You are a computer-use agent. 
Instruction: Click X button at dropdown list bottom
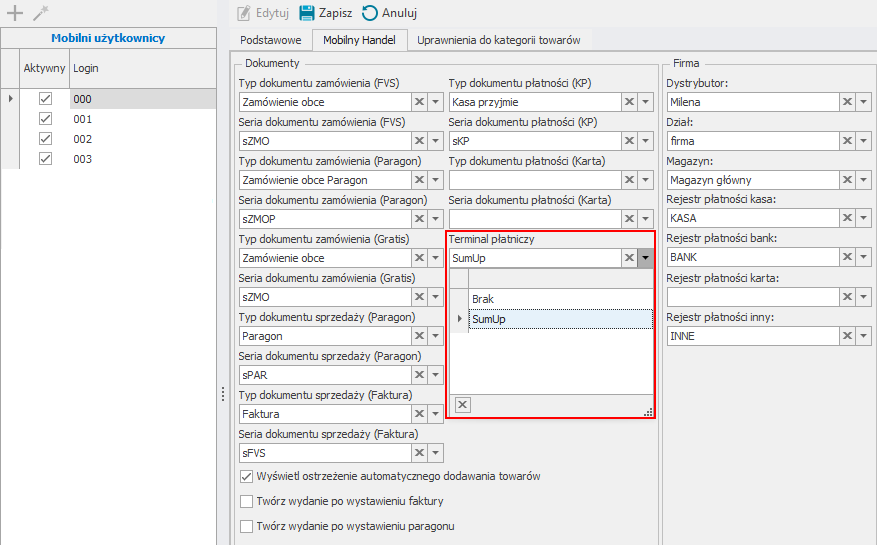463,404
